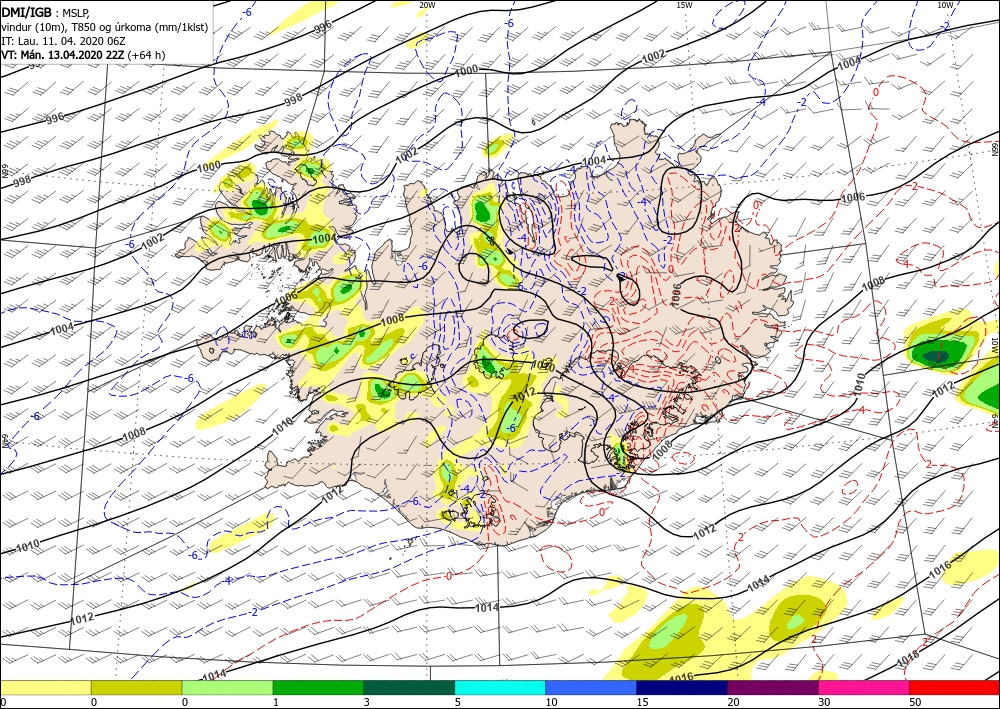Image resolution: width=1000 pixels, height=709 pixels.
Task: Click the legend value "50"
Action: click(x=915, y=702)
